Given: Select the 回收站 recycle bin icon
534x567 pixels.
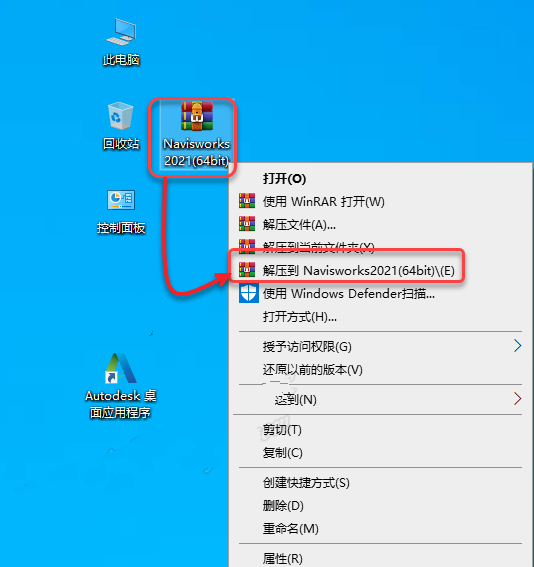Looking at the screenshot, I should (x=121, y=126).
